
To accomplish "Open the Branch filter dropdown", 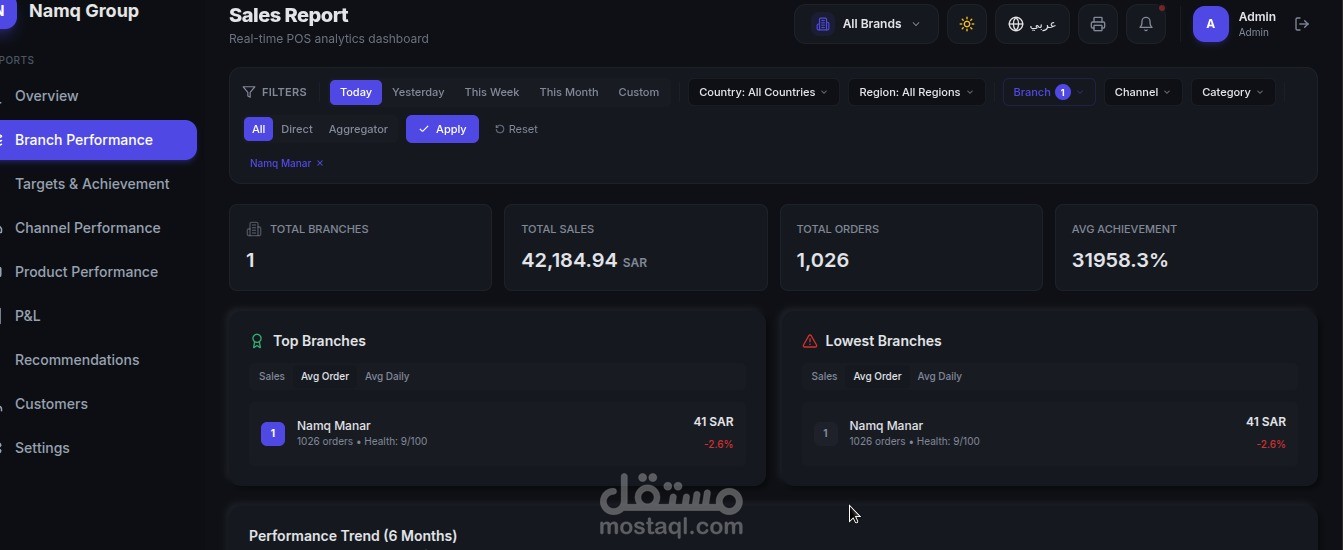I will tap(1049, 92).
